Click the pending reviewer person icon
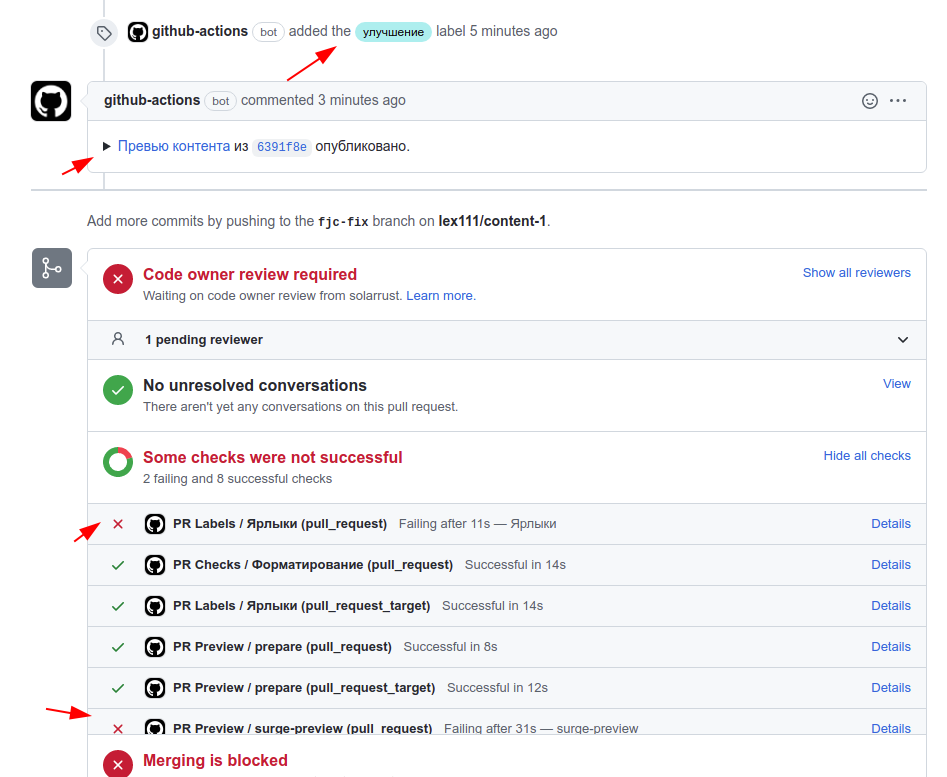Viewport: 947px width, 777px height. [x=118, y=339]
